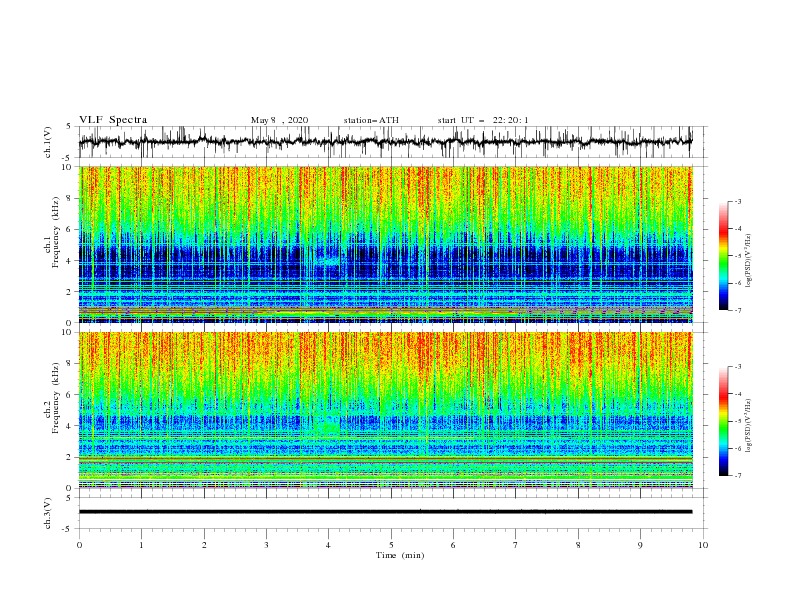
Task: Click time axis tick label "10"
Action: coord(703,545)
